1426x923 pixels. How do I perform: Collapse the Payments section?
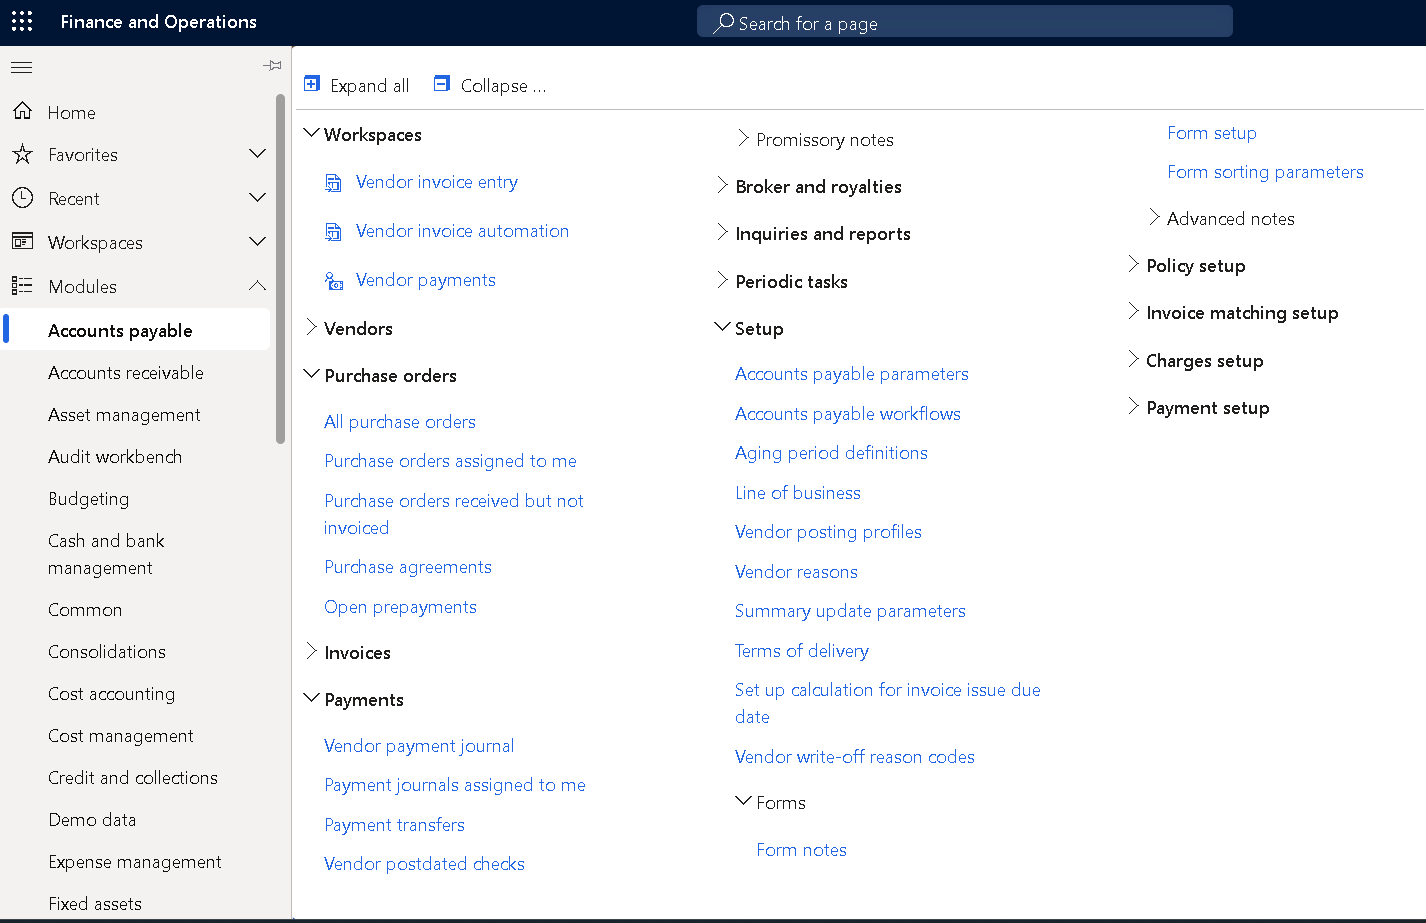coord(311,698)
